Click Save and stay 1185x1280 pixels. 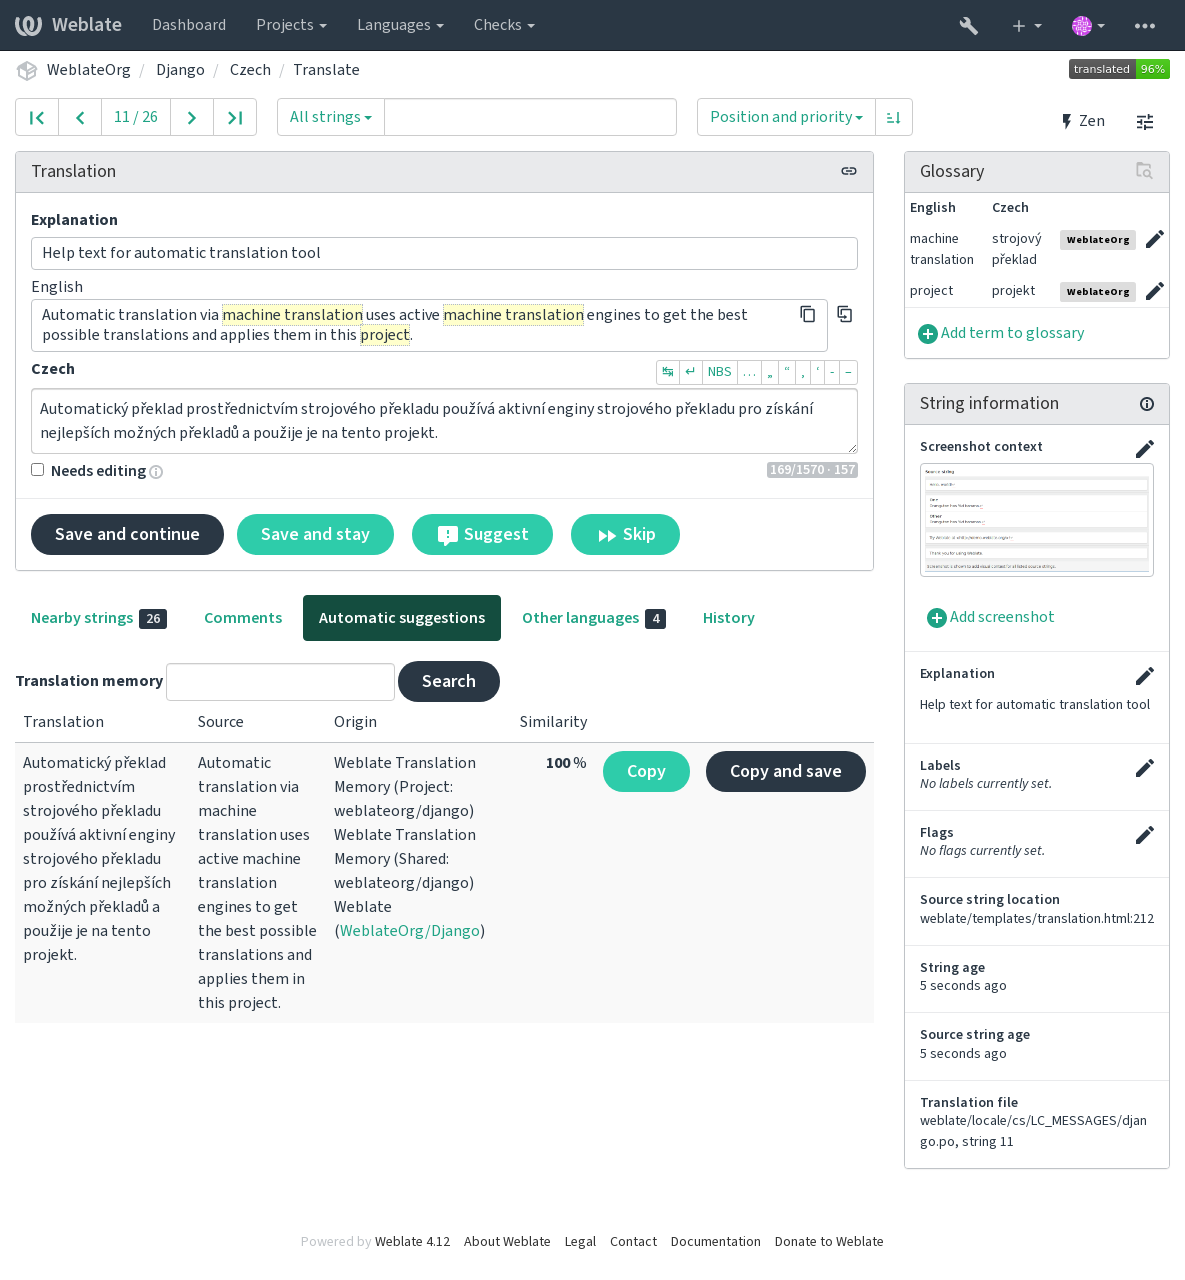click(315, 534)
